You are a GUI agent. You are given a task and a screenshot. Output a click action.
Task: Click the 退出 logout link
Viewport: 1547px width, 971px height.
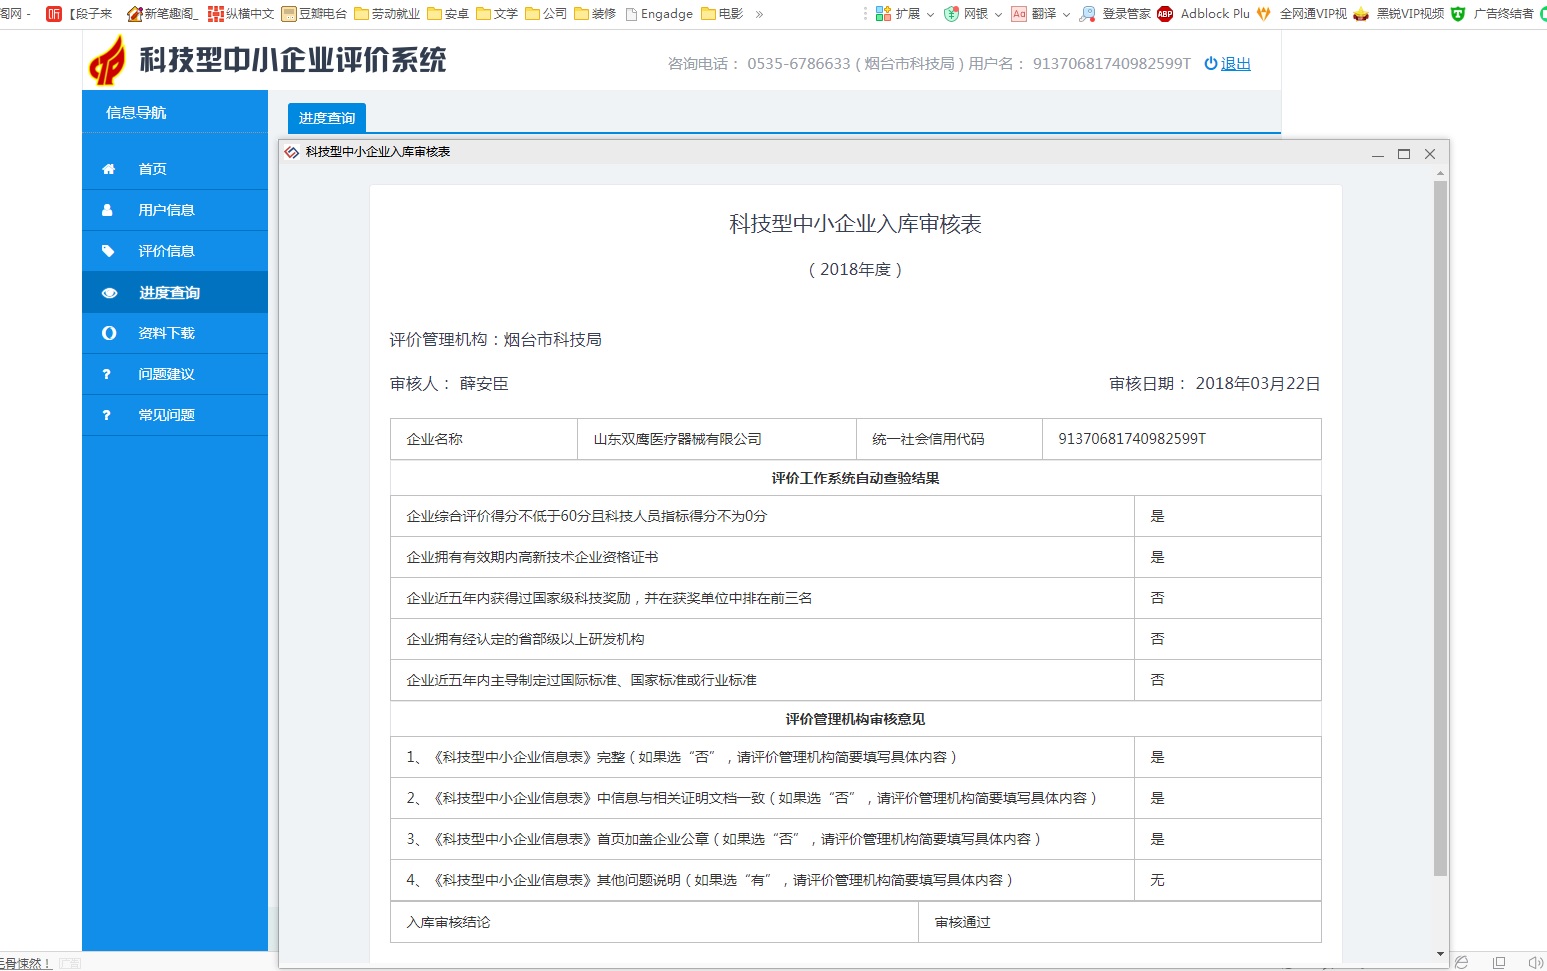pyautogui.click(x=1235, y=63)
